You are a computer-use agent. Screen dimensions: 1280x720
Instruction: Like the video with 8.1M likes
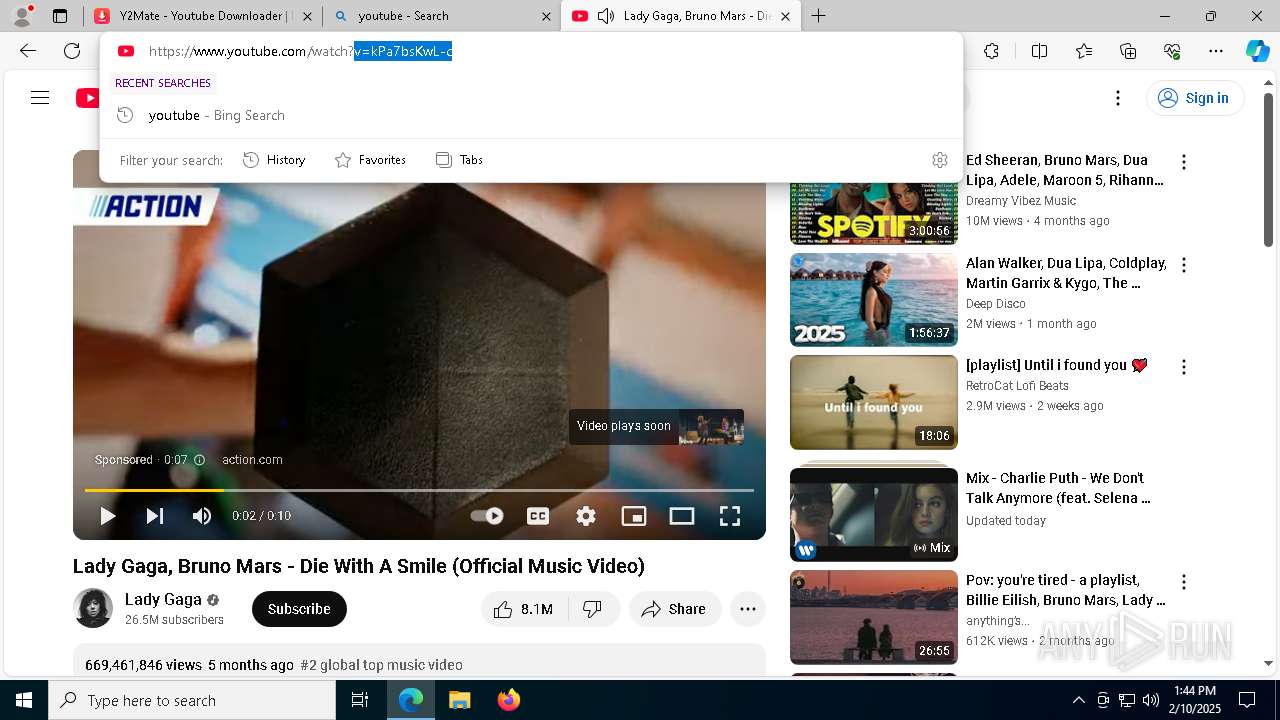525,609
